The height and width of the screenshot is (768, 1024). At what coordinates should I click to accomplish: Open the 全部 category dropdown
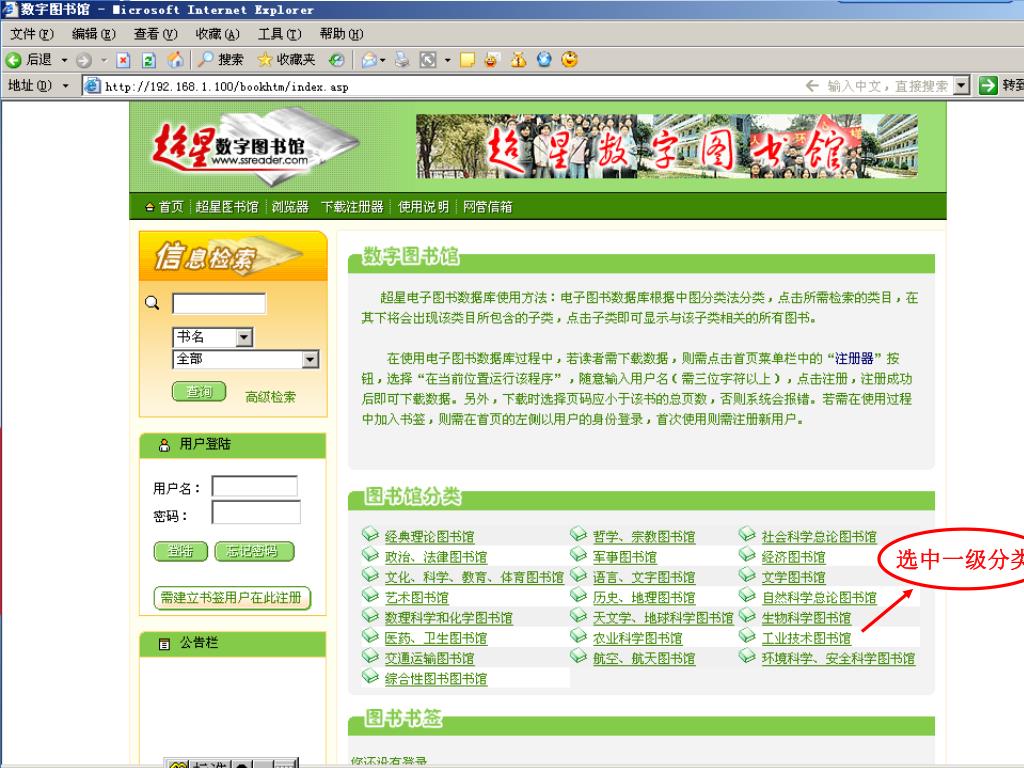tap(310, 359)
